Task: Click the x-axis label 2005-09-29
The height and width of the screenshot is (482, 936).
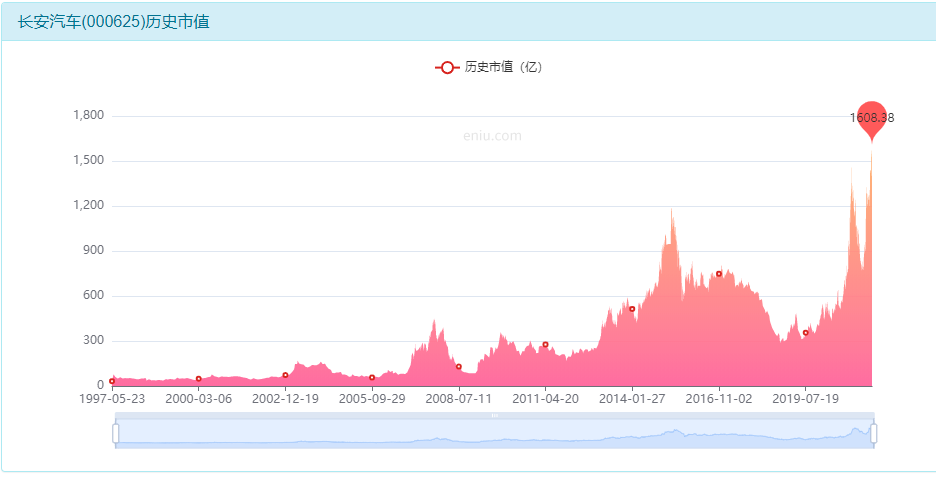Action: [x=372, y=399]
